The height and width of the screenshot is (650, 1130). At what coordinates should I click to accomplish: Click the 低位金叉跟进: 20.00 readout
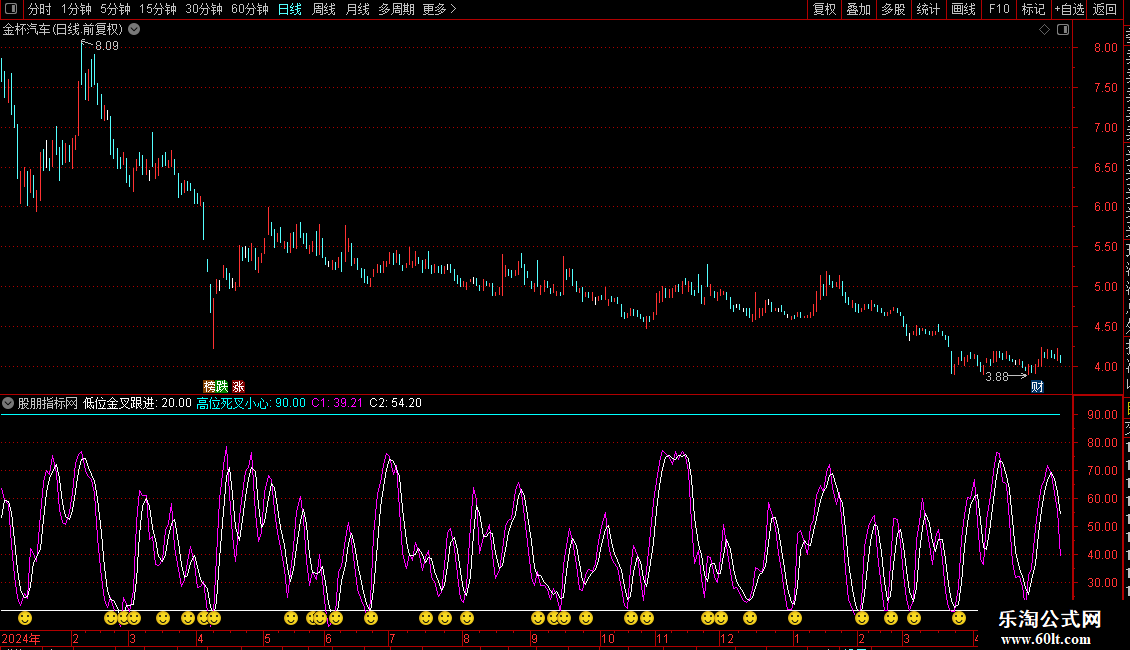(137, 404)
